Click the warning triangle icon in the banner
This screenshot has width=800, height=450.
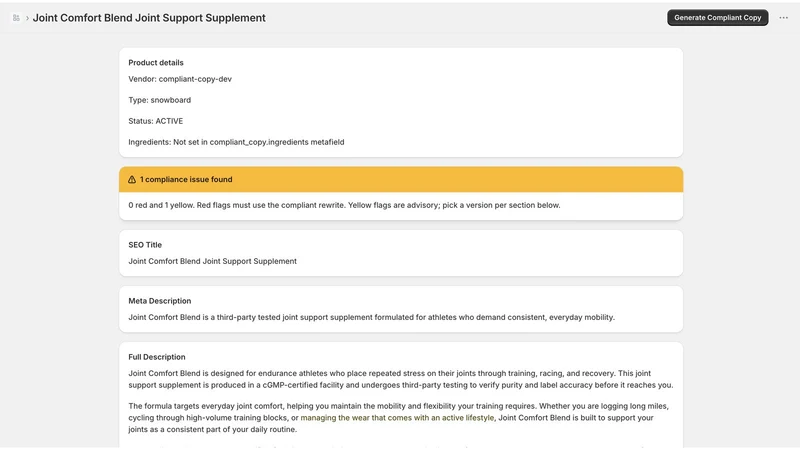pos(132,180)
